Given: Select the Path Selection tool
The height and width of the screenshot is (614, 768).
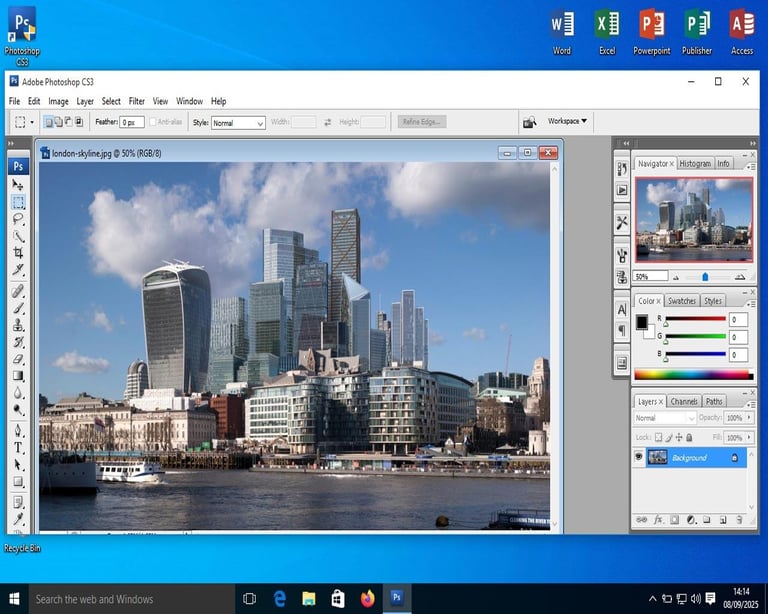Looking at the screenshot, I should click(x=18, y=465).
